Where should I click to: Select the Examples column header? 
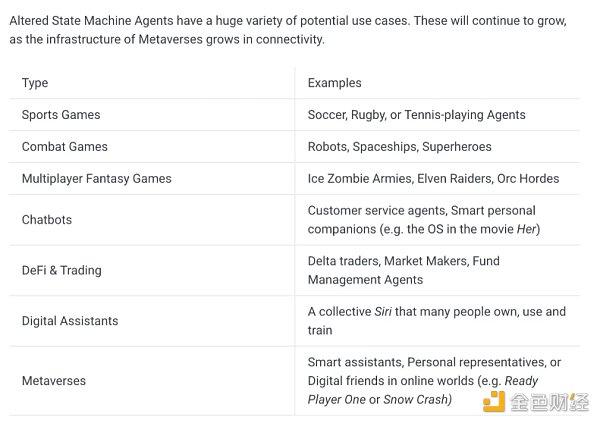point(334,83)
